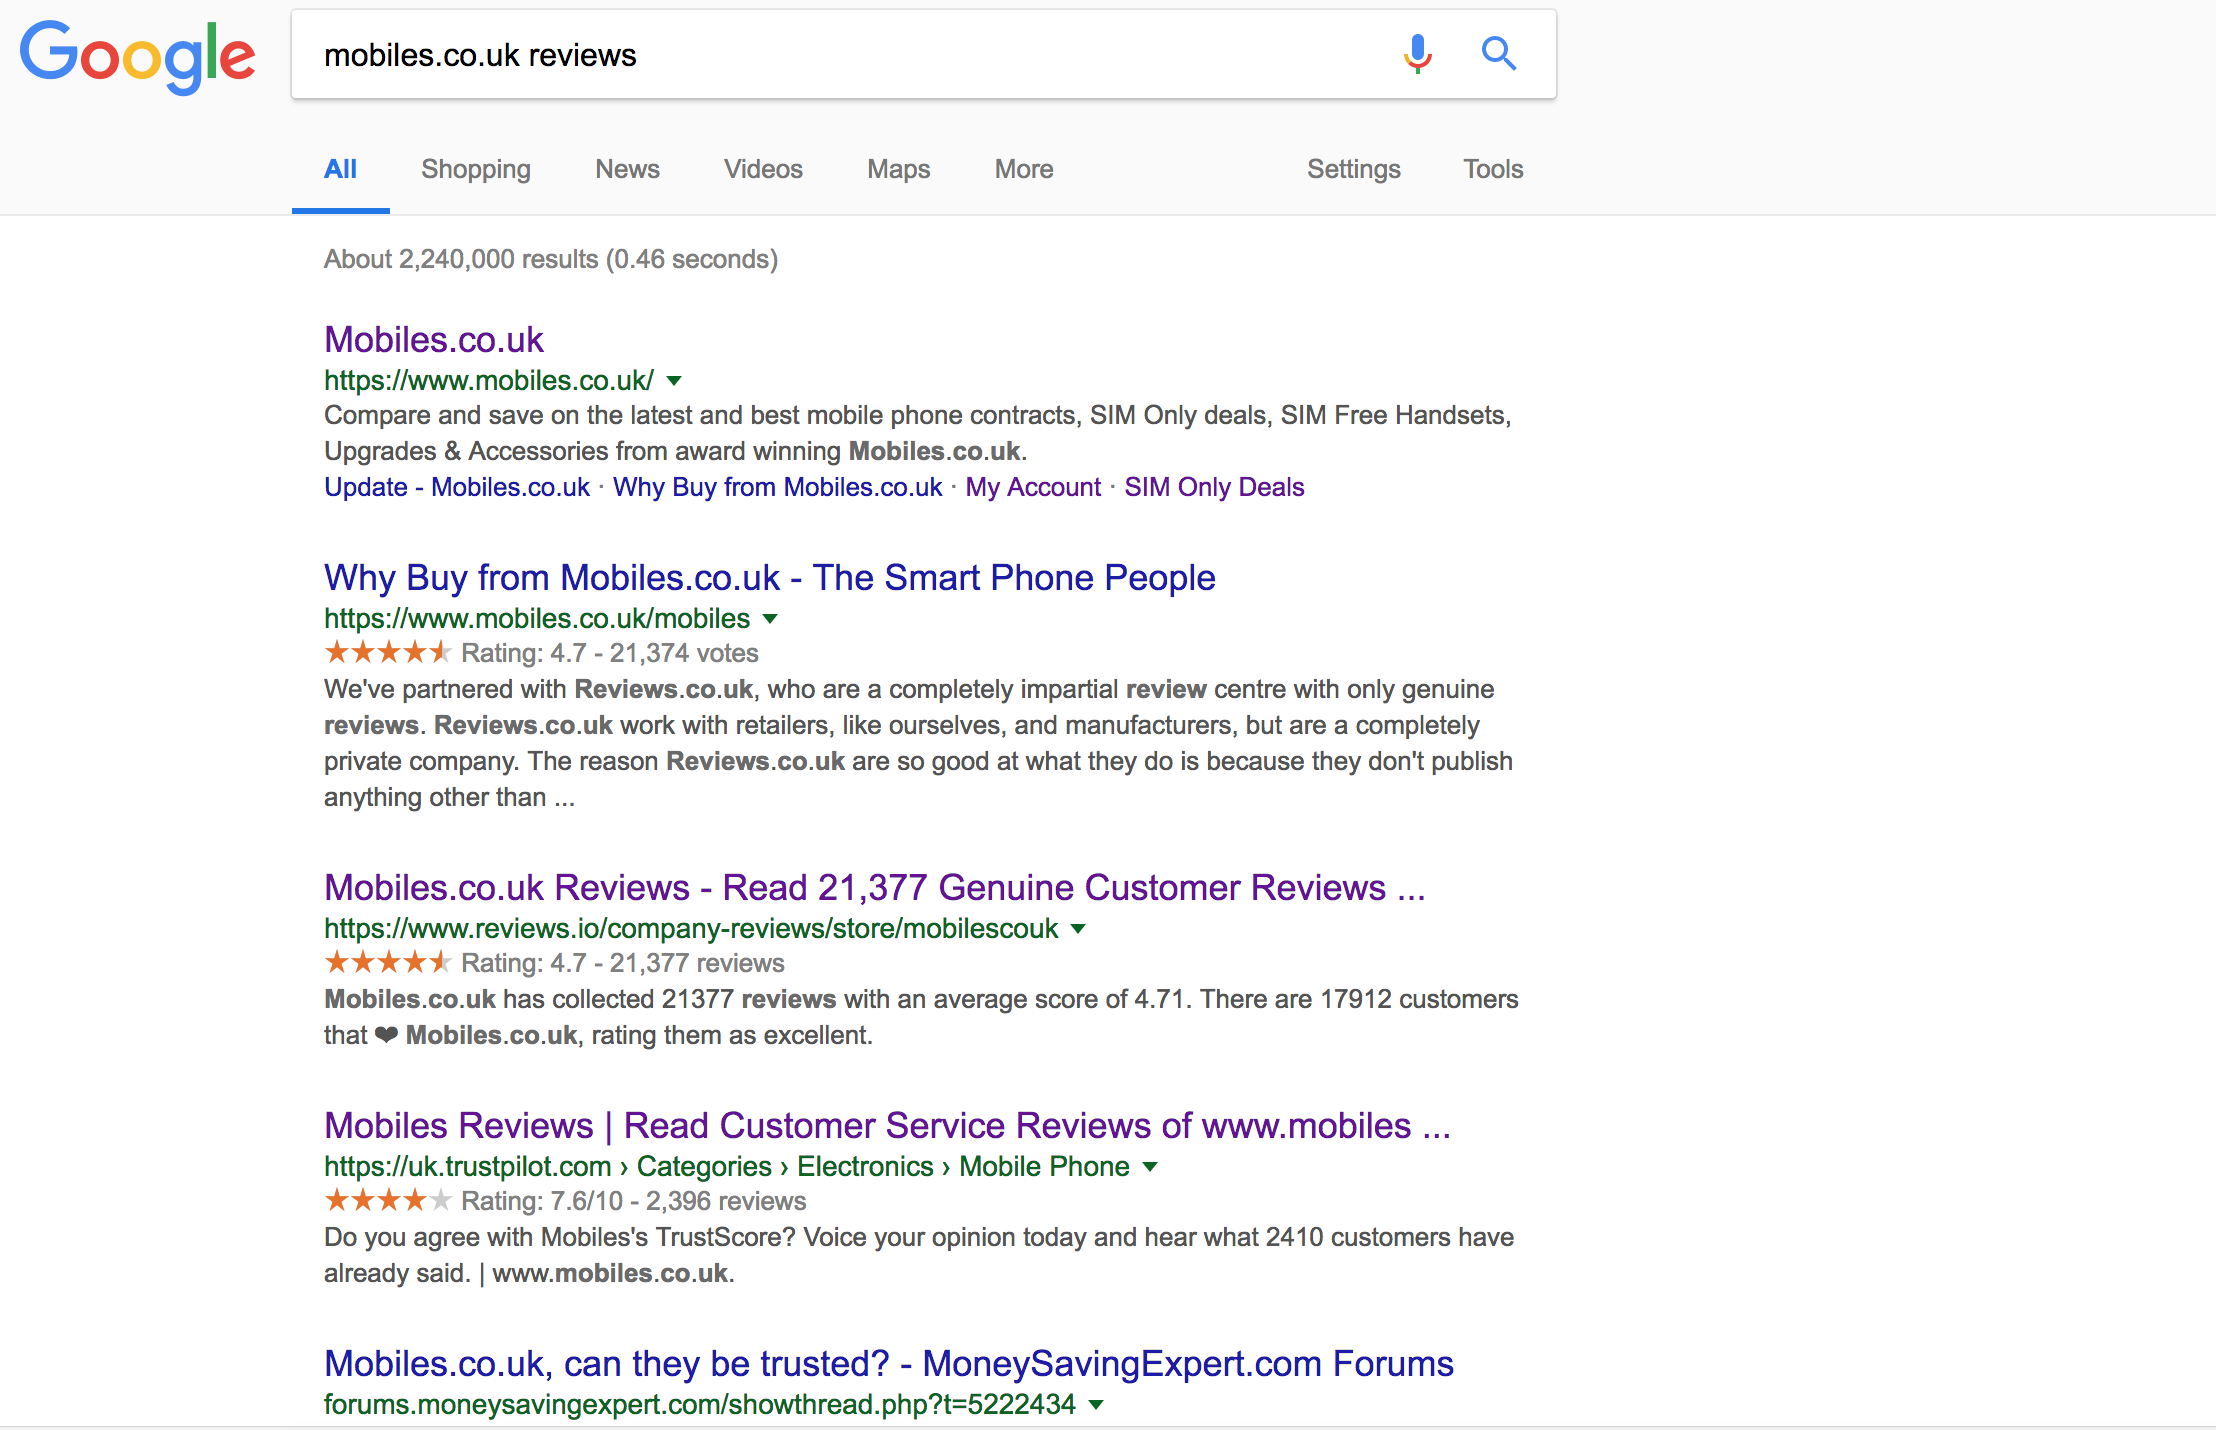The image size is (2216, 1430).
Task: Open the Maps results tab
Action: coord(897,169)
